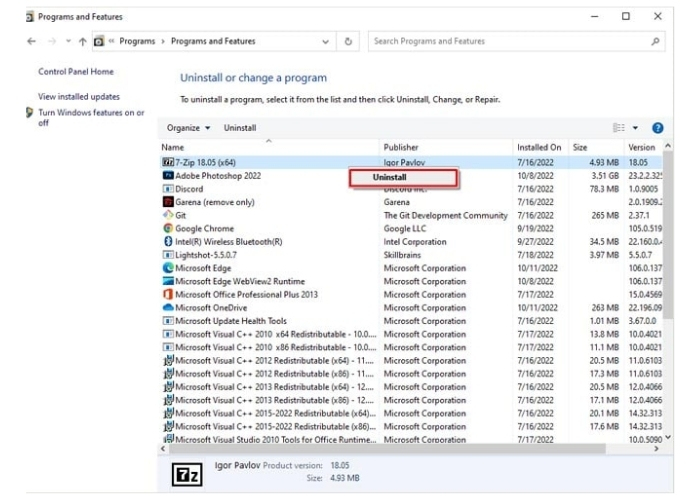
Task: Select Microsoft Visual C++ 2012 Redistributable (x64) row
Action: coord(411,360)
